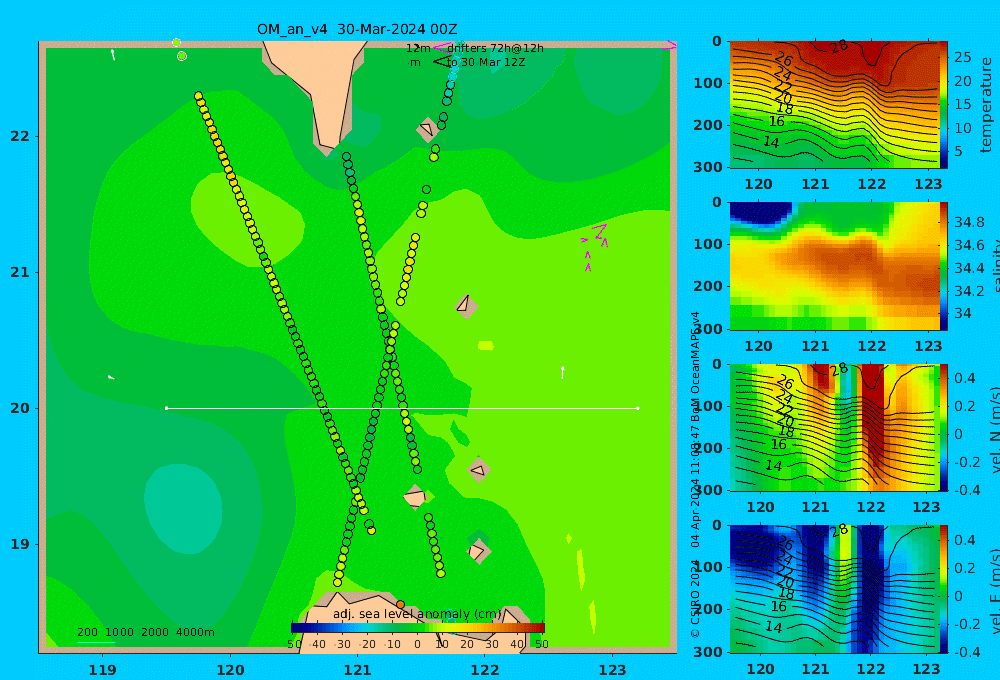Click longitude label 119 on the main map

(103, 670)
